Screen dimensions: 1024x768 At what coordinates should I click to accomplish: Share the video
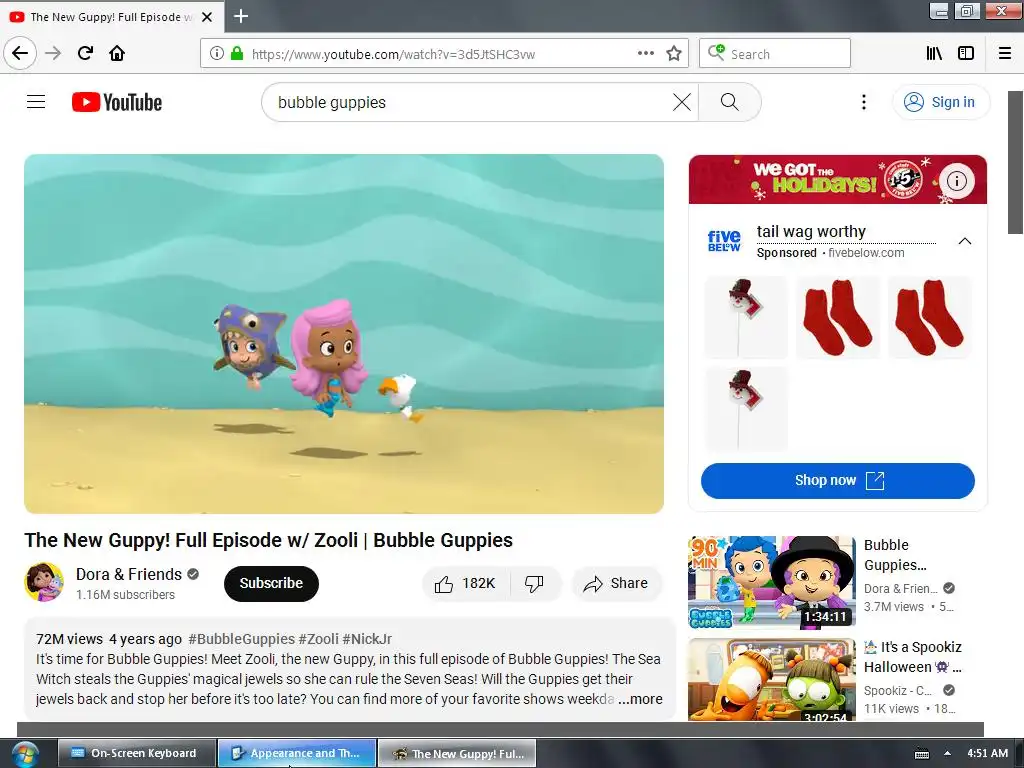(x=616, y=583)
